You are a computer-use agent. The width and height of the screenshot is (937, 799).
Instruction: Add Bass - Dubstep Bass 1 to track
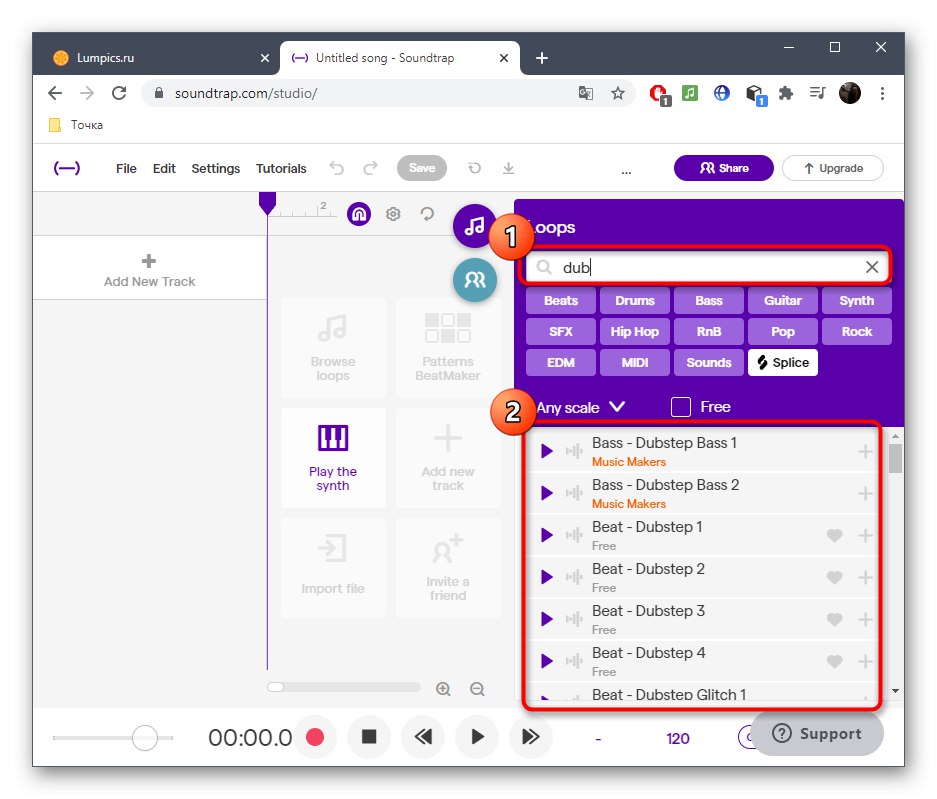pos(865,451)
